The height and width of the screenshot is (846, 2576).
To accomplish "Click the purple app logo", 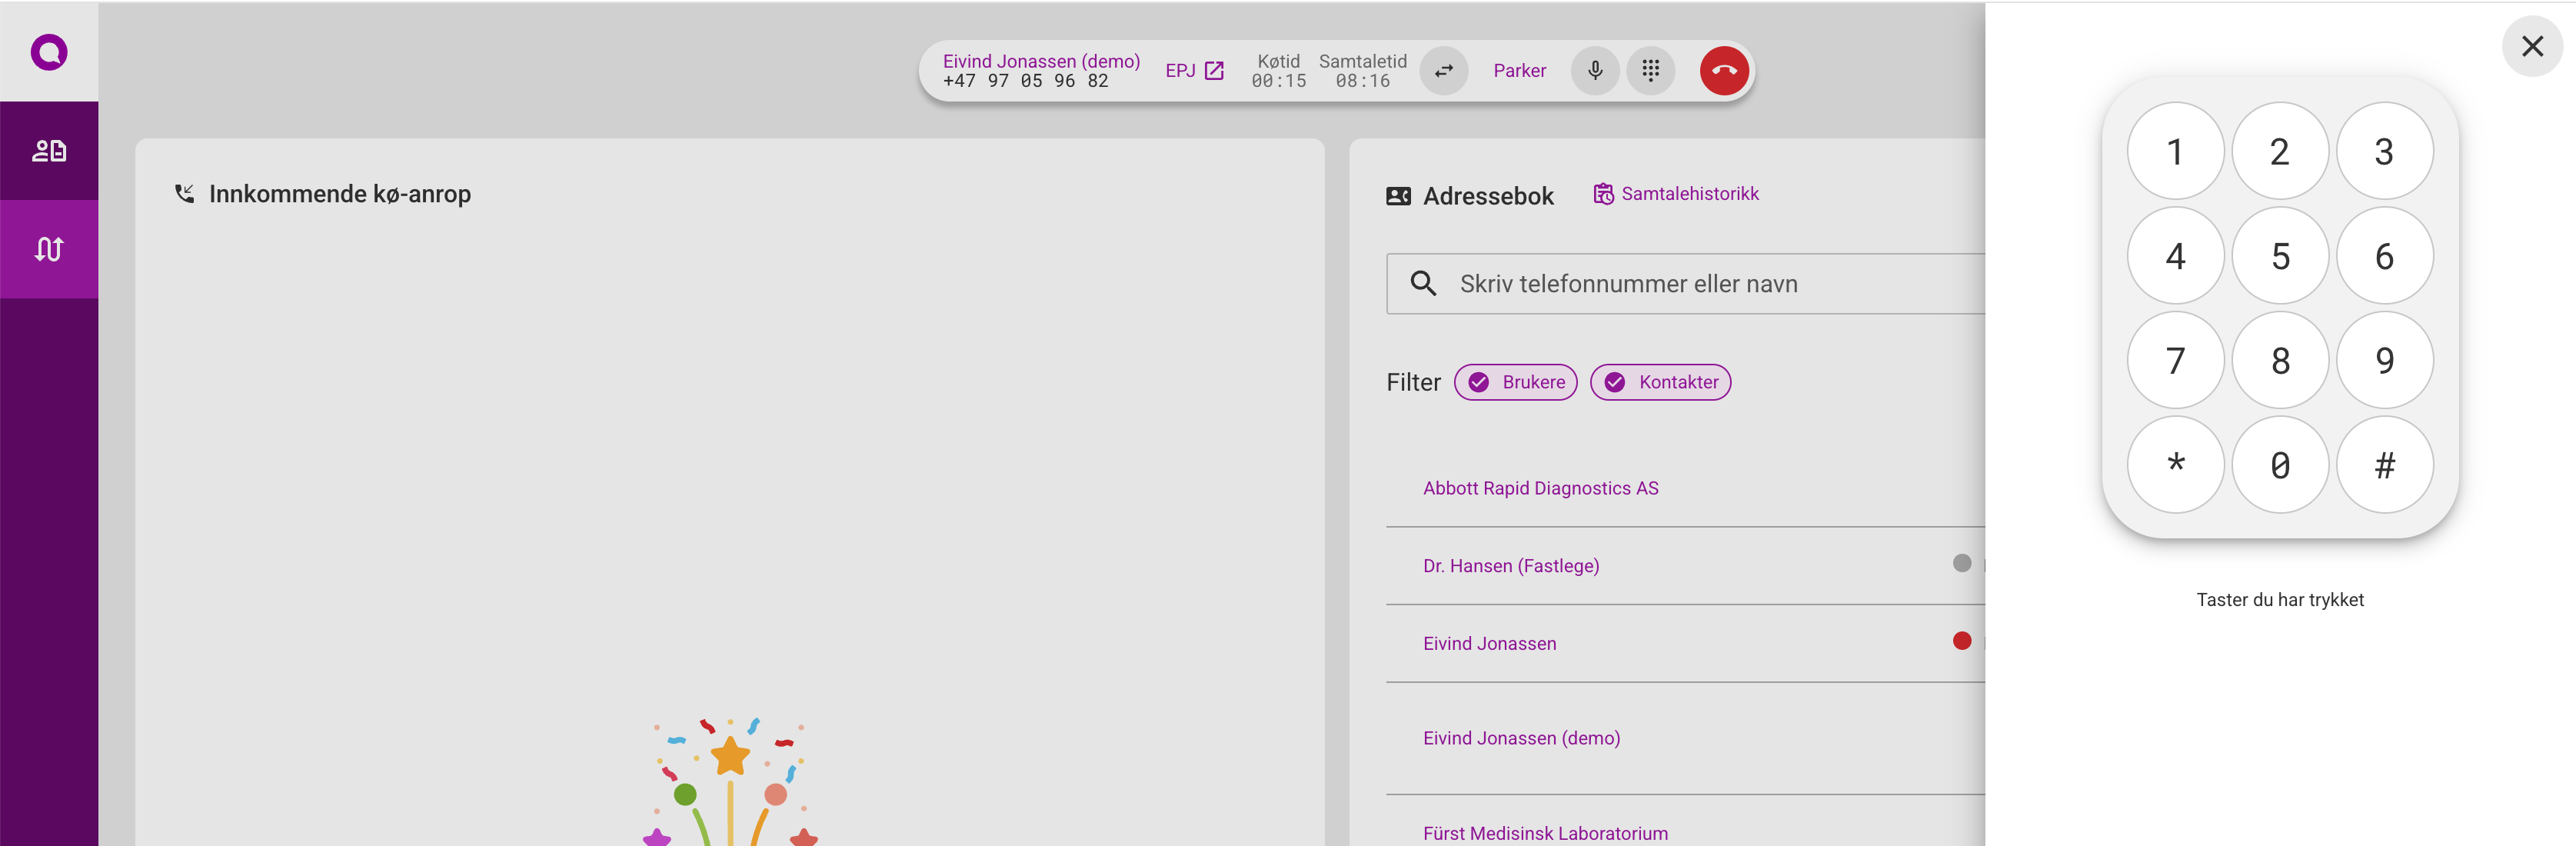I will [x=49, y=52].
